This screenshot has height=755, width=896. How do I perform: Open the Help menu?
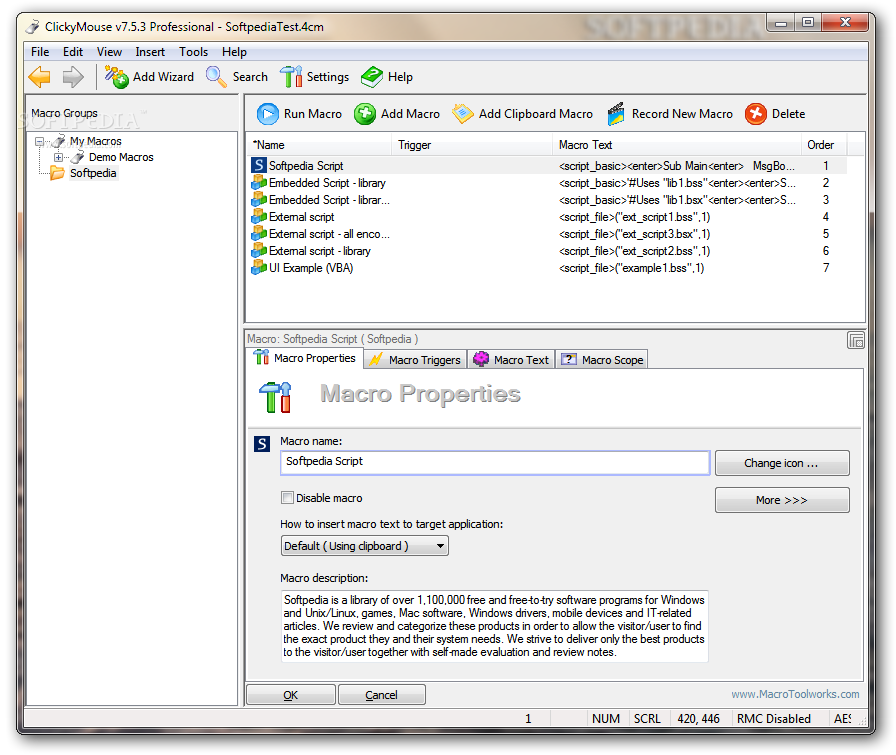(234, 51)
